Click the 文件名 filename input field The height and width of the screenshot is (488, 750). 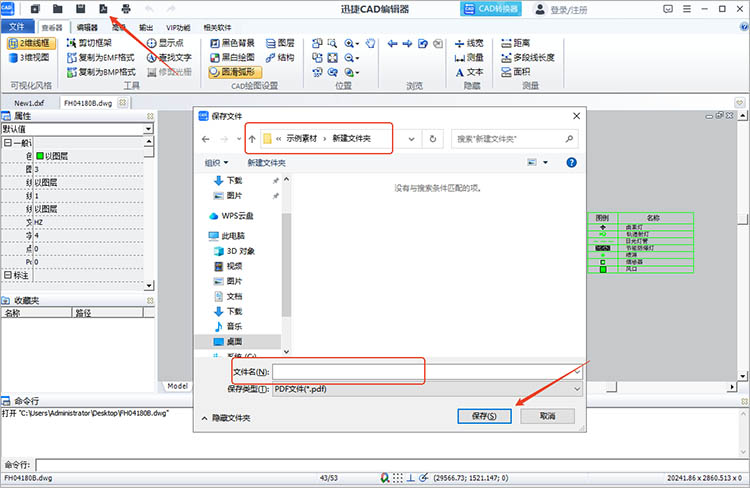(x=427, y=372)
